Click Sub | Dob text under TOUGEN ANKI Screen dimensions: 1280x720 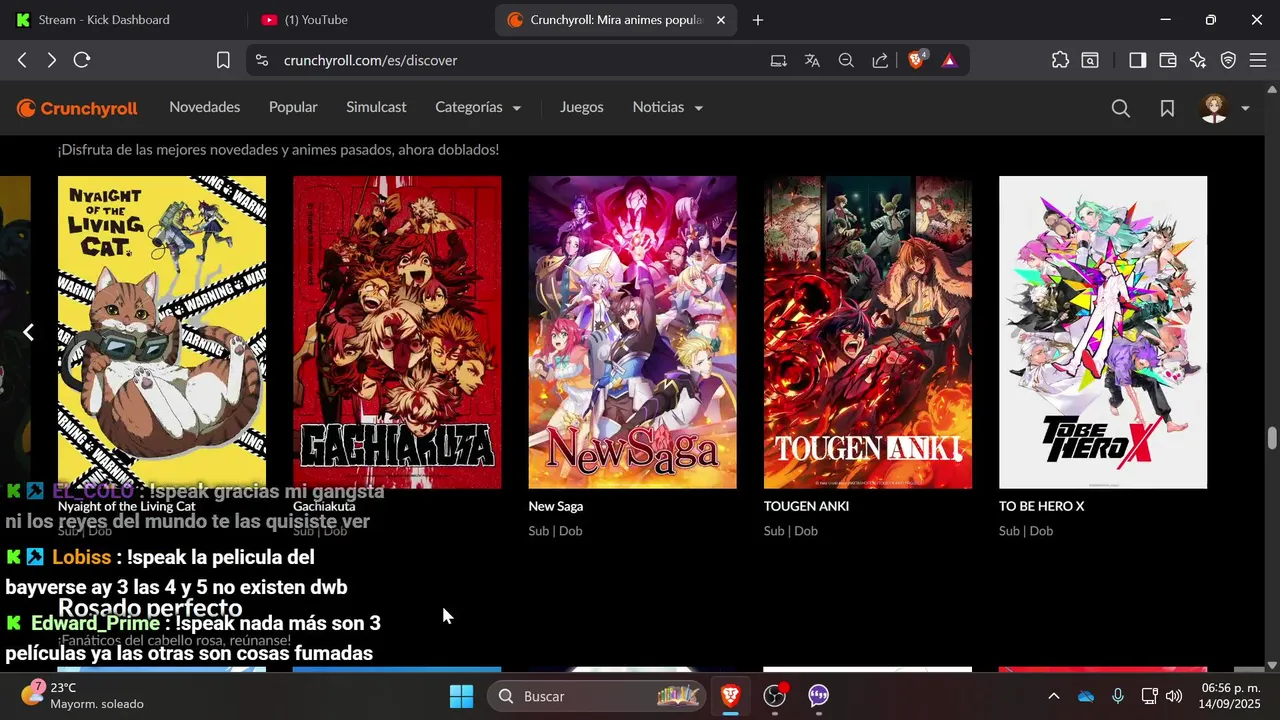pos(791,531)
